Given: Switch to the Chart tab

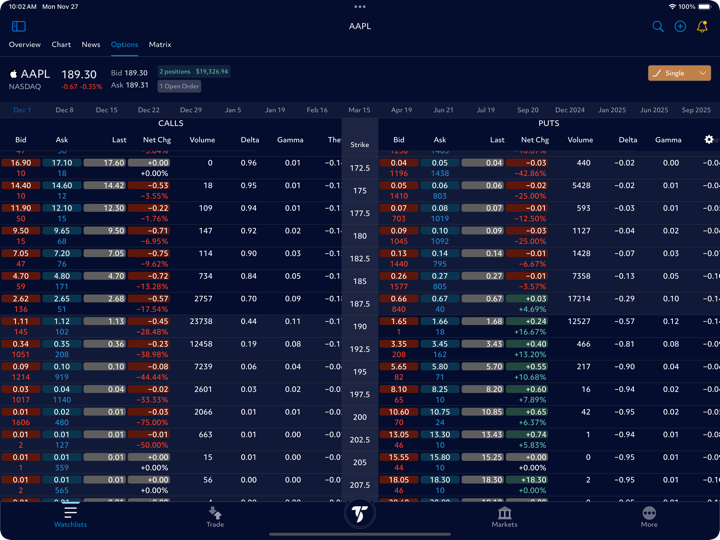Looking at the screenshot, I should 61,45.
